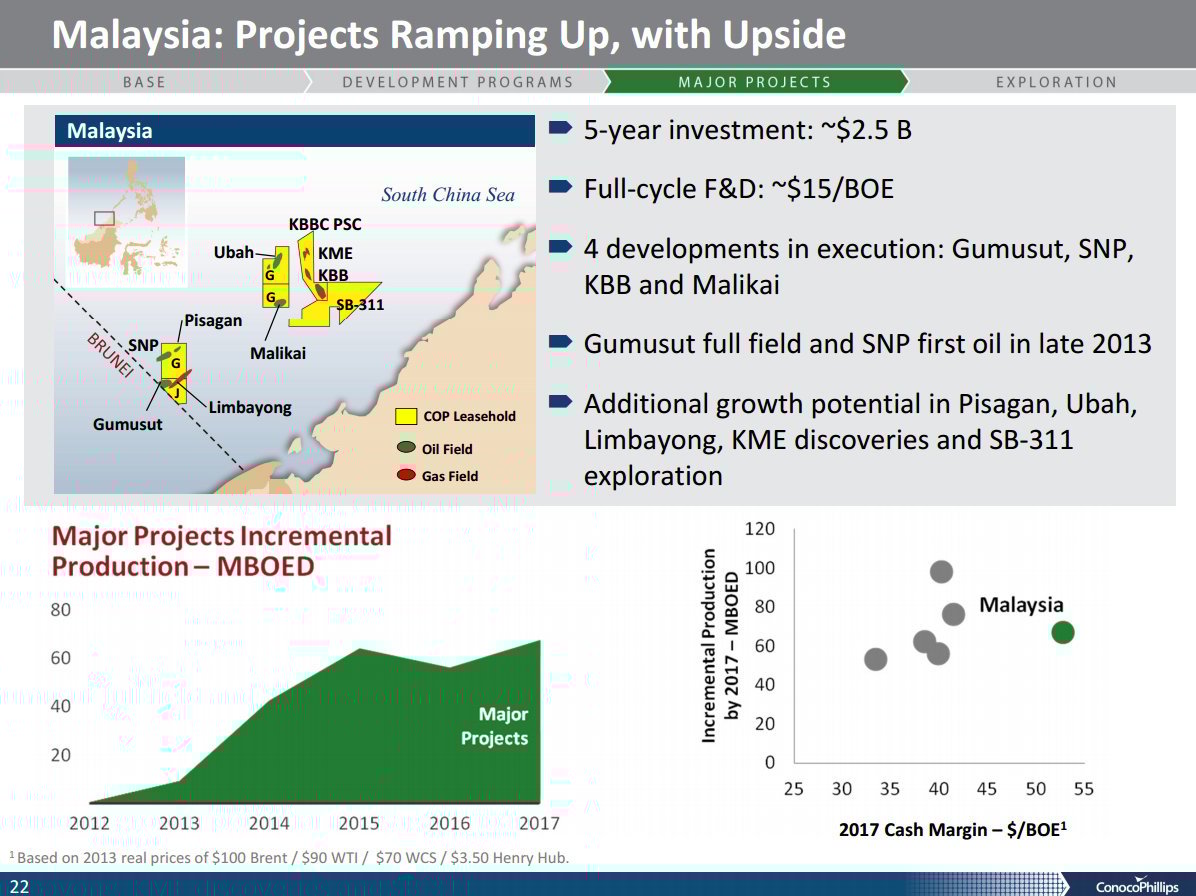Select the yellow COP Leasehold swatch
This screenshot has height=896, width=1196.
pos(406,416)
